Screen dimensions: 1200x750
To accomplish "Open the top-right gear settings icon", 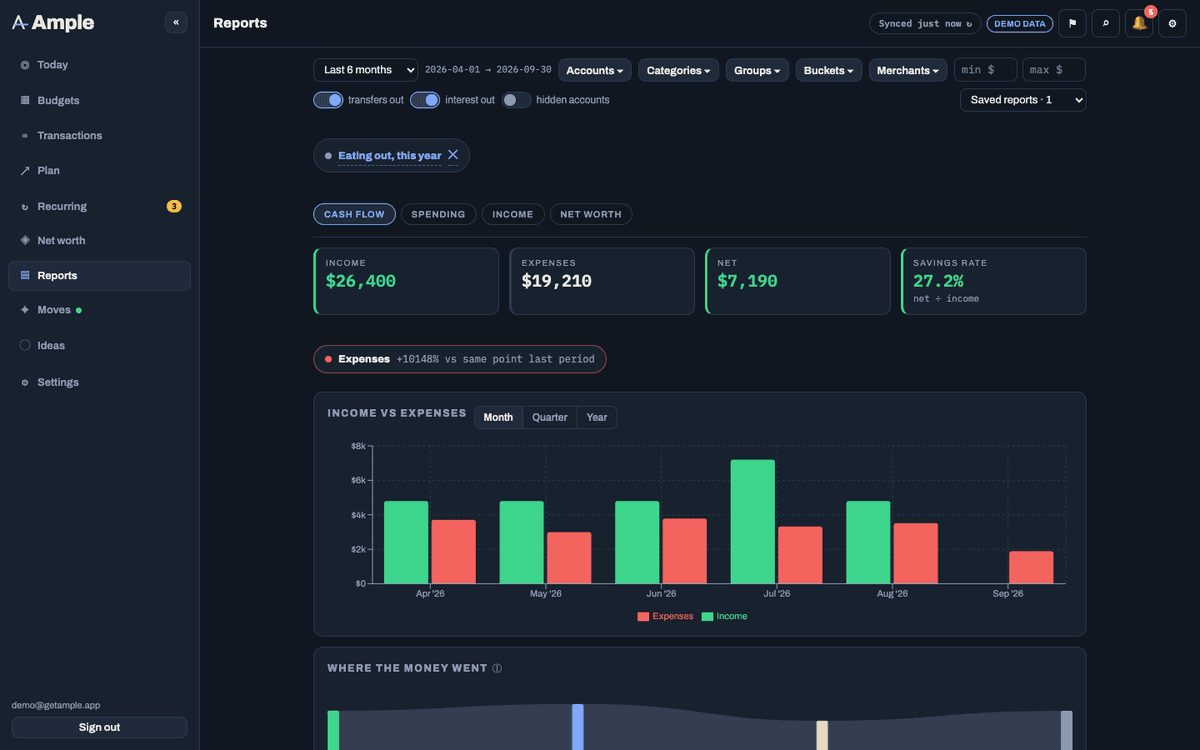I will click(1172, 23).
